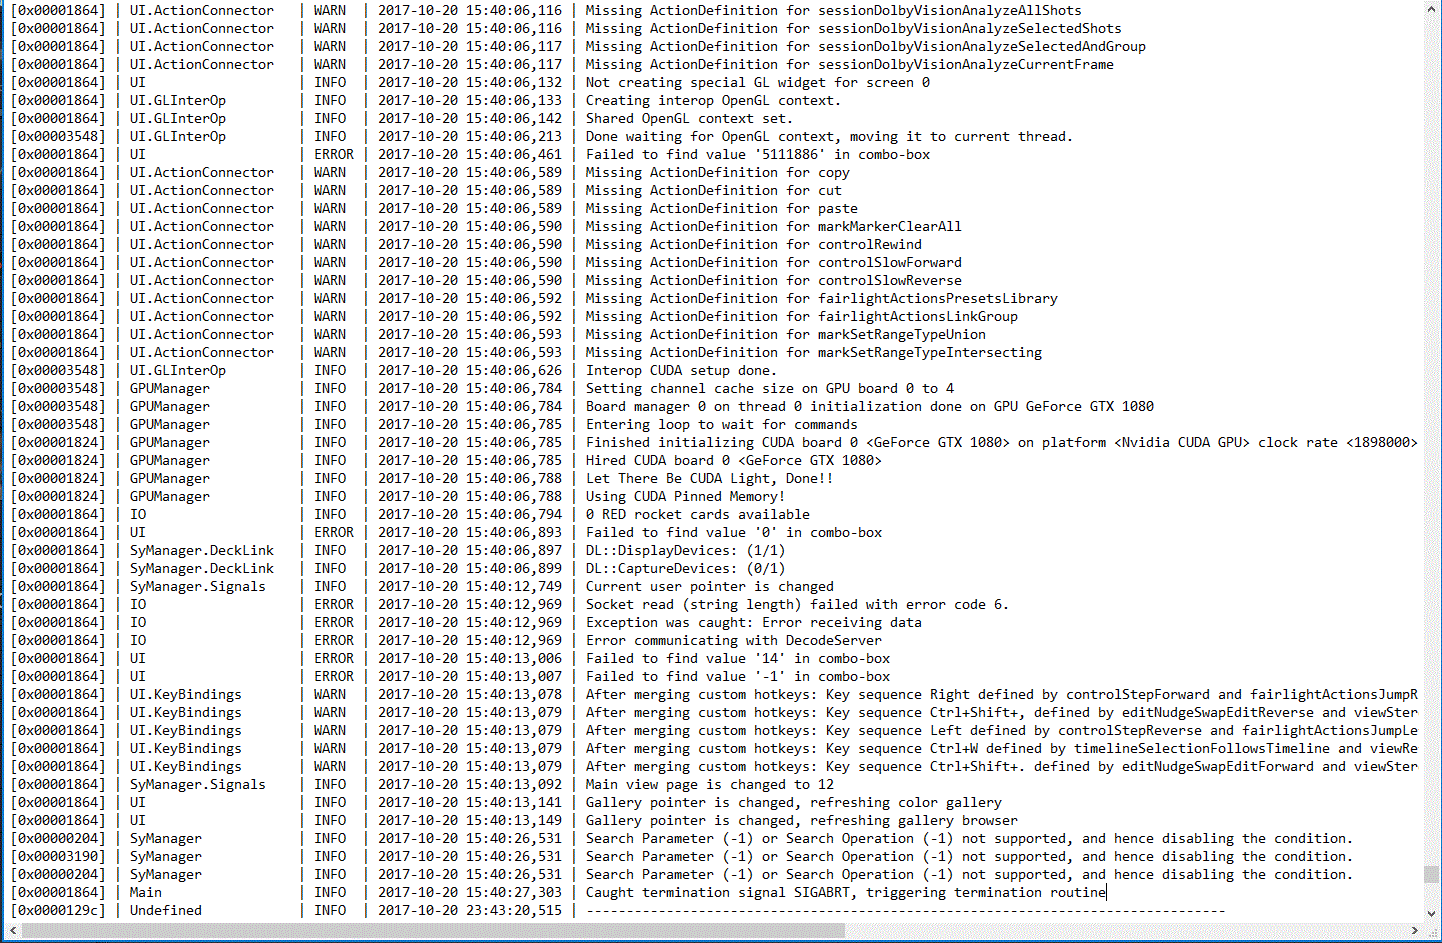Click the vertical scrollbar down arrow
The height and width of the screenshot is (943, 1442).
pos(1432,913)
